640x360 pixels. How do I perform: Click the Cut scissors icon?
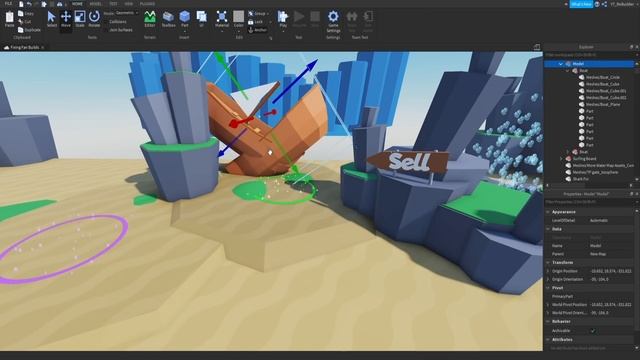pyautogui.click(x=21, y=22)
